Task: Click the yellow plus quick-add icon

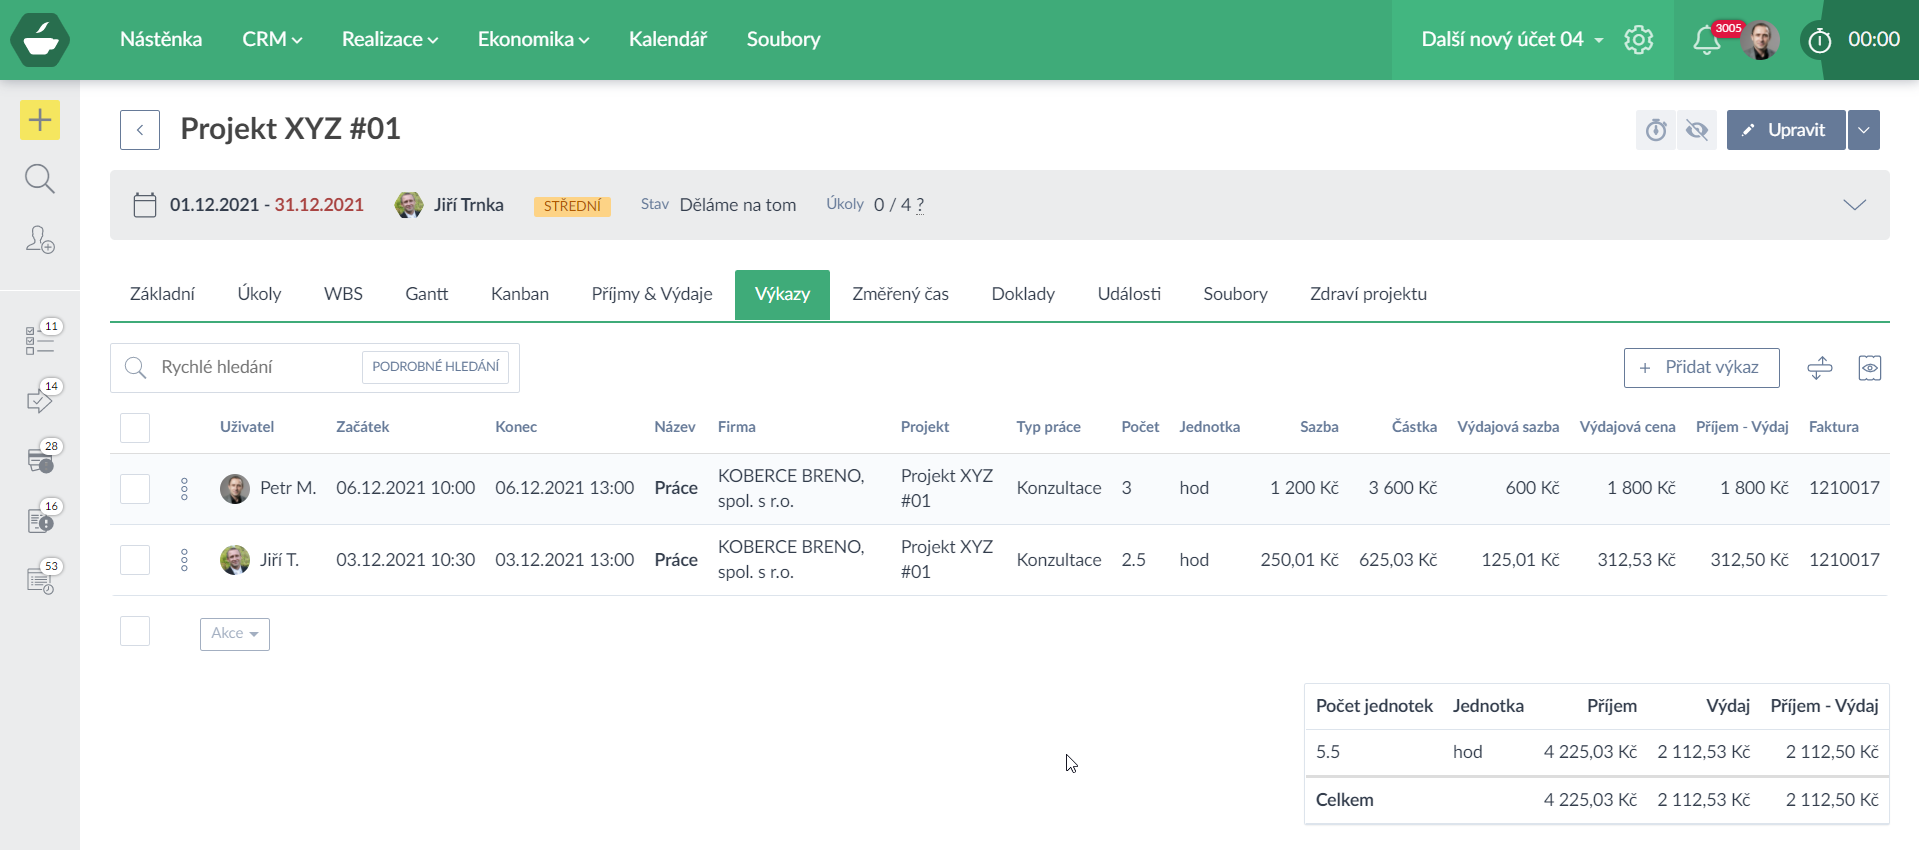Action: click(x=40, y=121)
